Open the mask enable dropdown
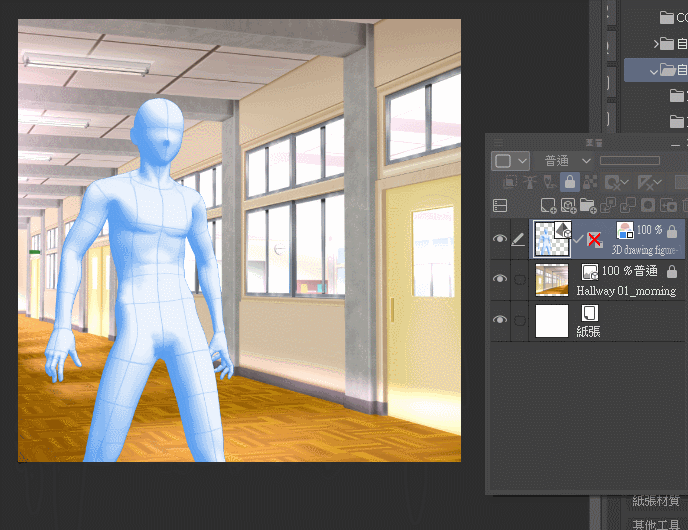 tap(616, 182)
